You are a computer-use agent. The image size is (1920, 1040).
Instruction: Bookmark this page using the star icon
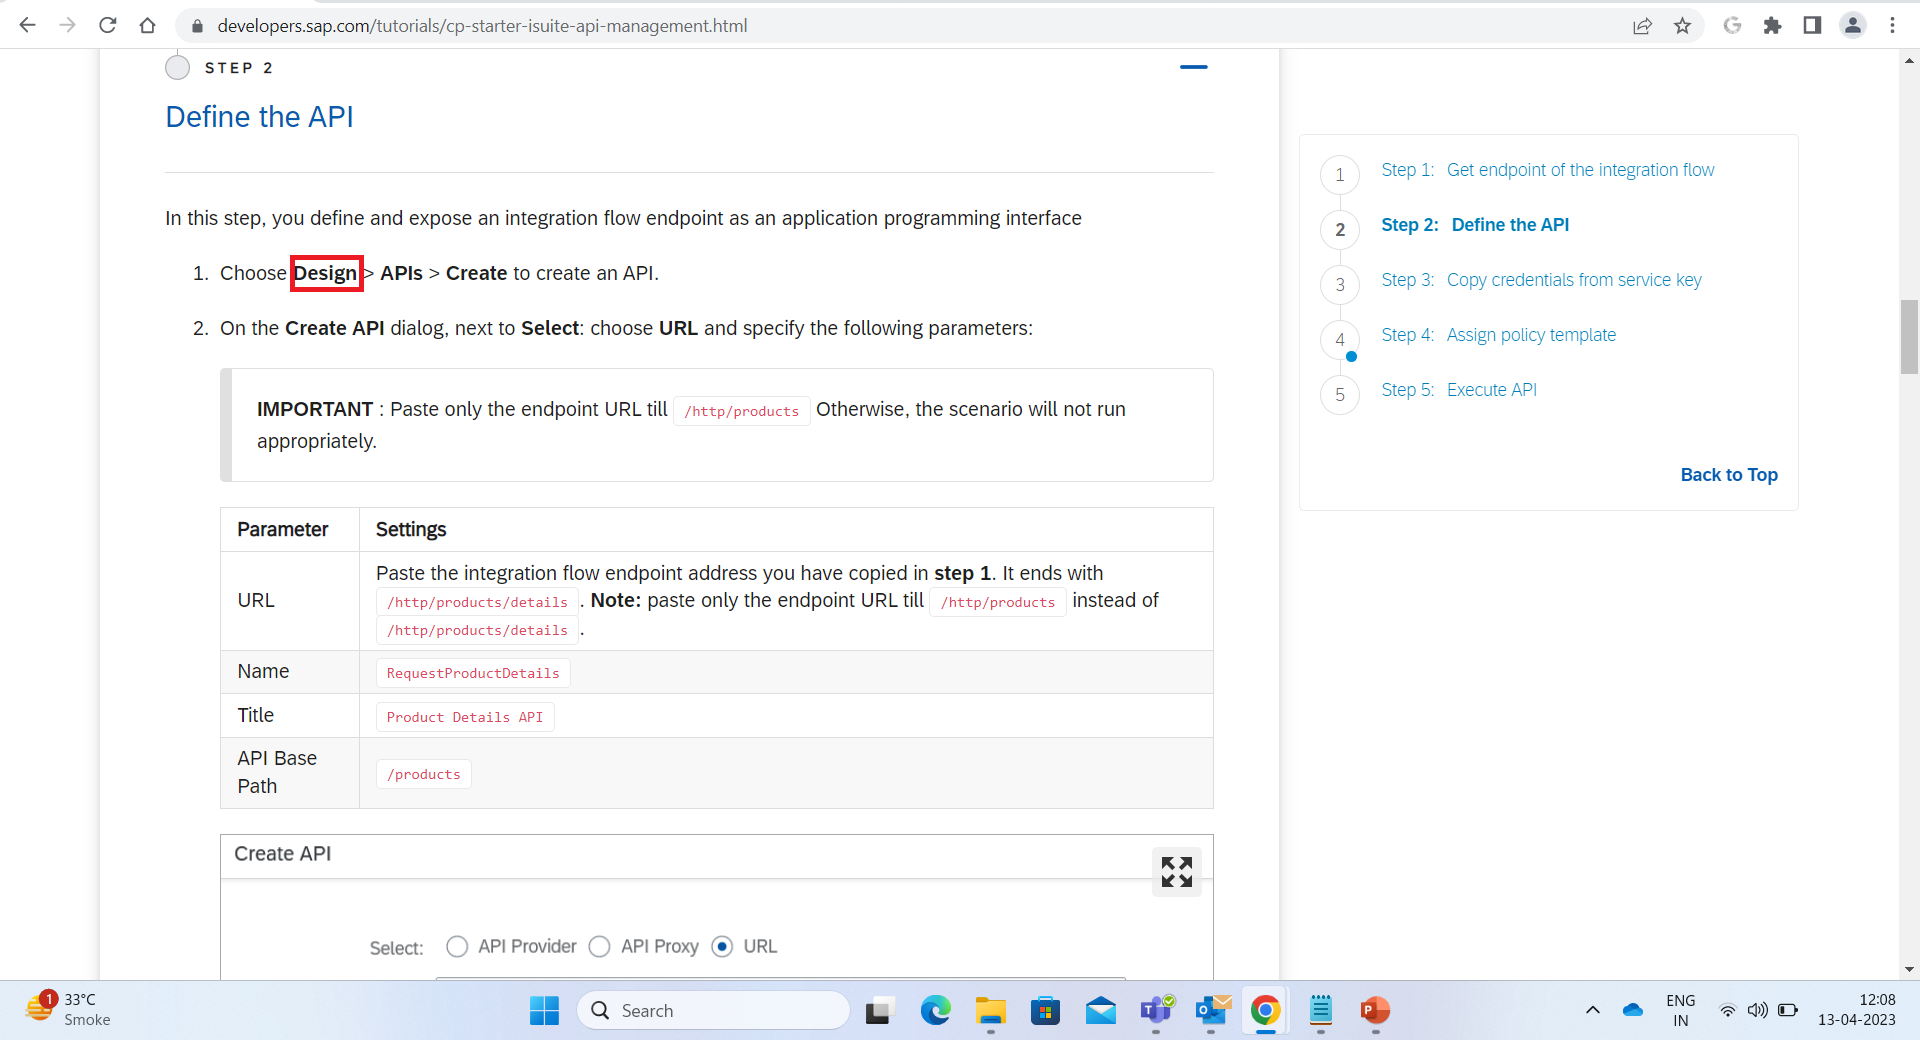click(x=1683, y=25)
